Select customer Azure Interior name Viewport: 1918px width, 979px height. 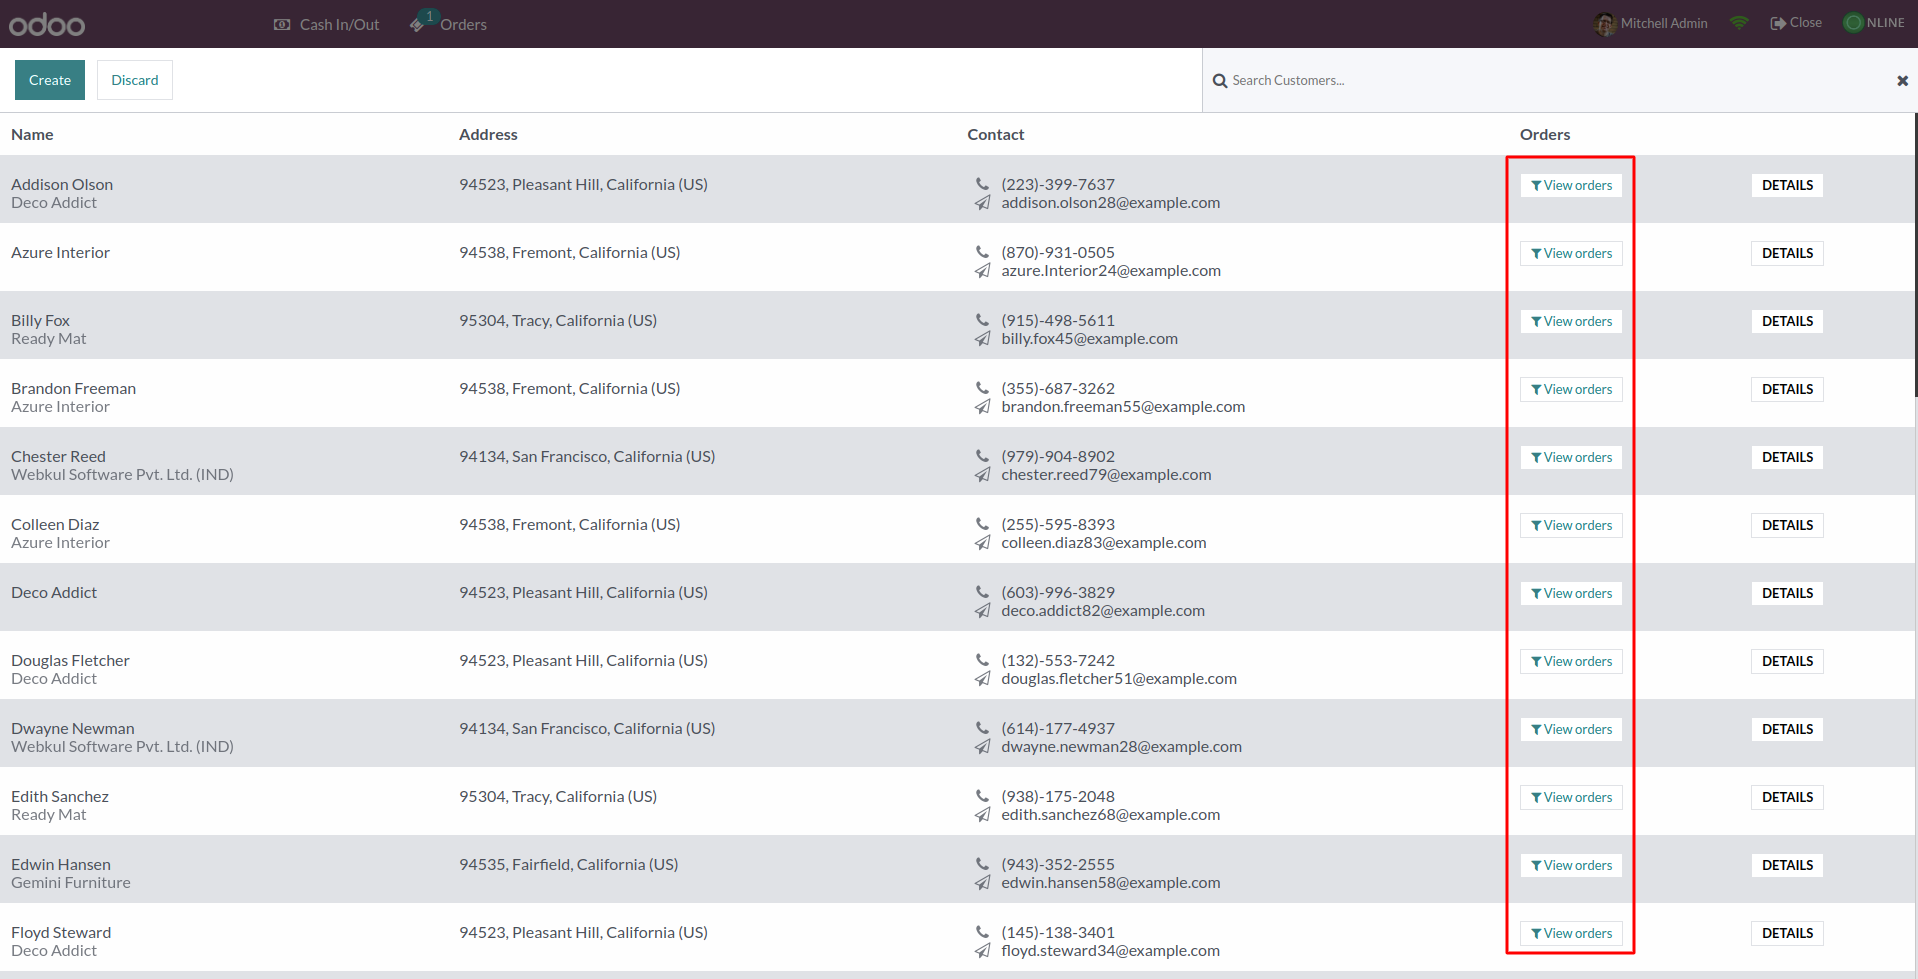tap(60, 252)
